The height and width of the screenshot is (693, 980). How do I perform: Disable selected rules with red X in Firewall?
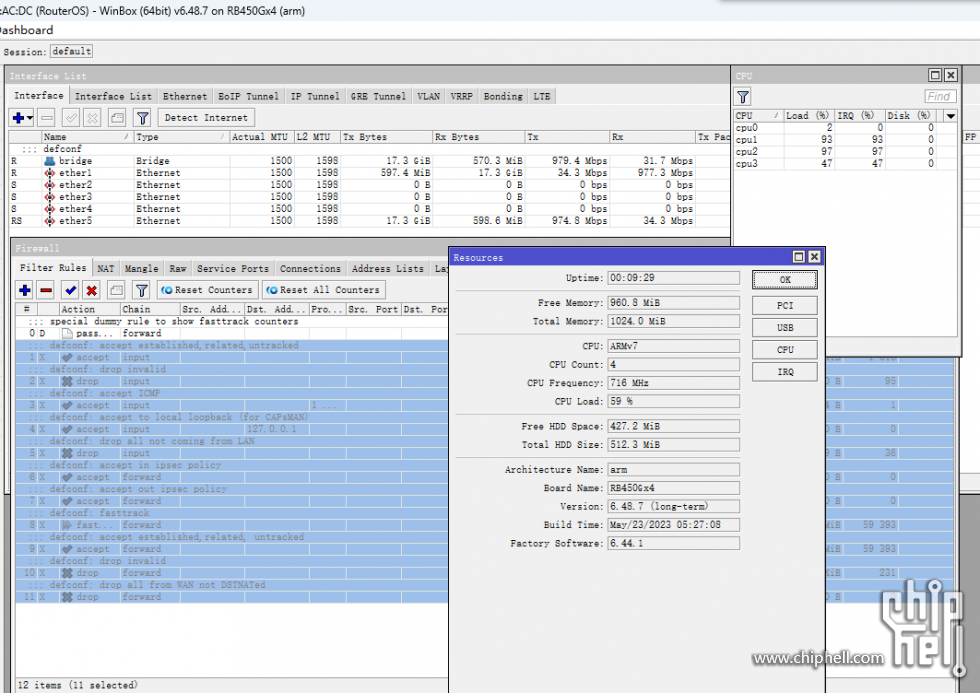click(92, 290)
